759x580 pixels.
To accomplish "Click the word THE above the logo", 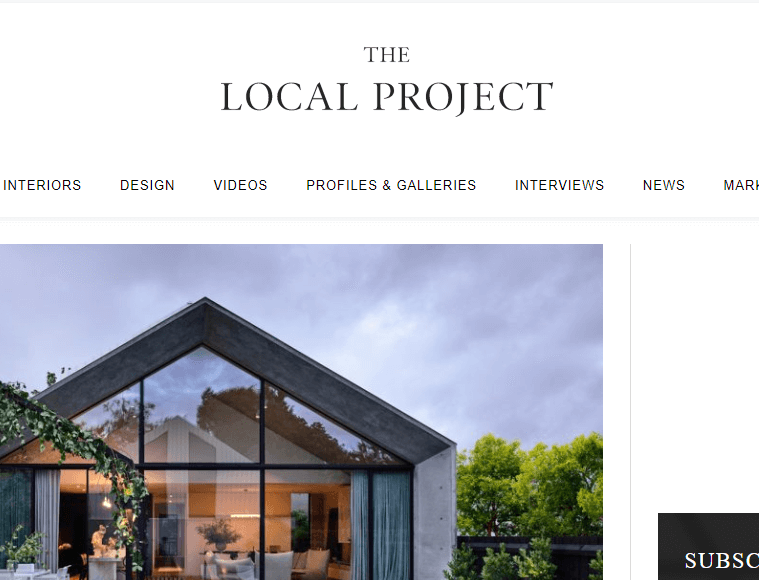I will [387, 55].
